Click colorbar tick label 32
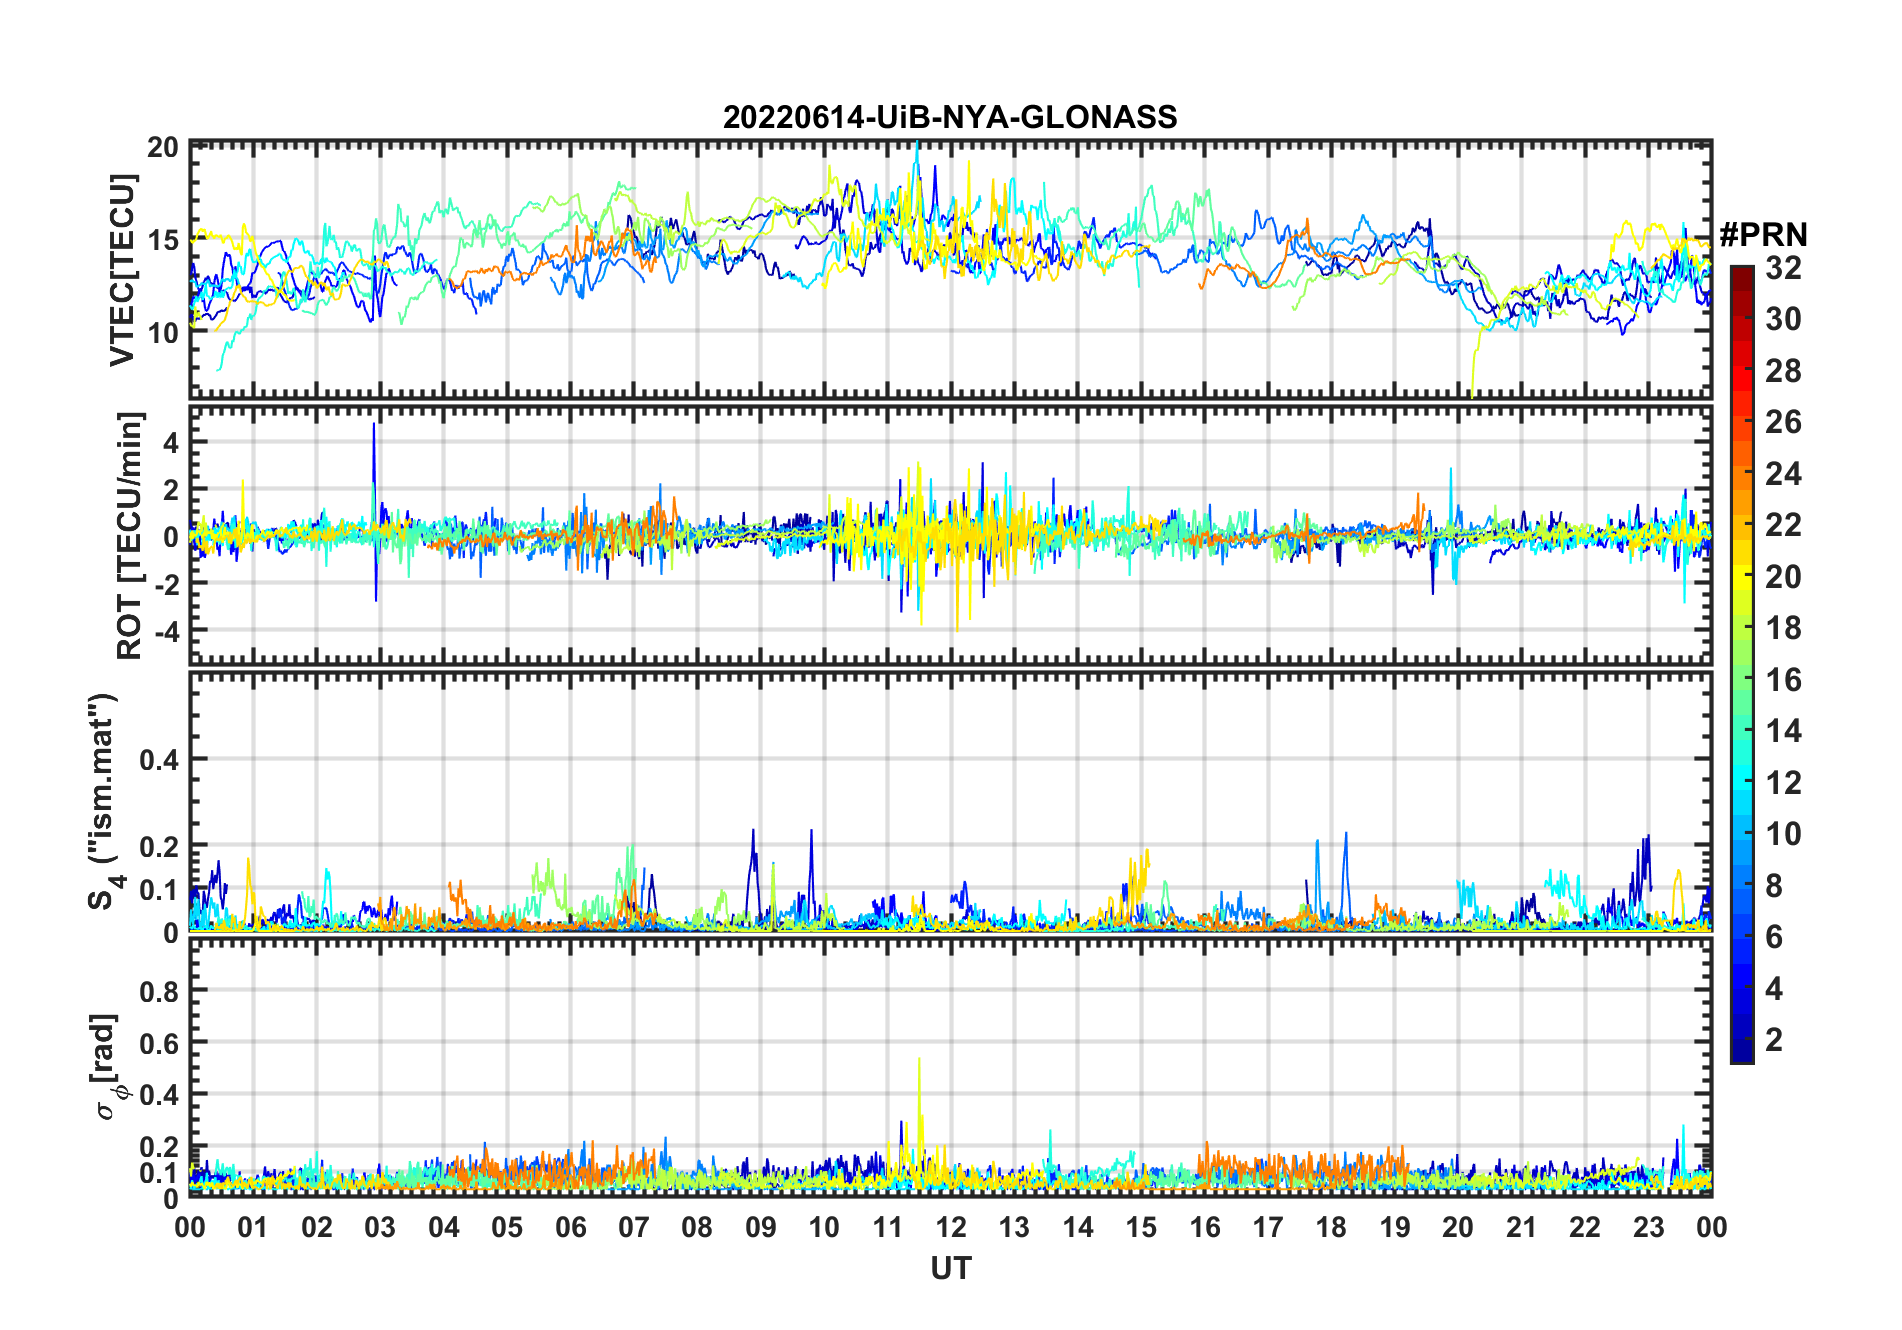The height and width of the screenshot is (1330, 1902). click(x=1783, y=268)
